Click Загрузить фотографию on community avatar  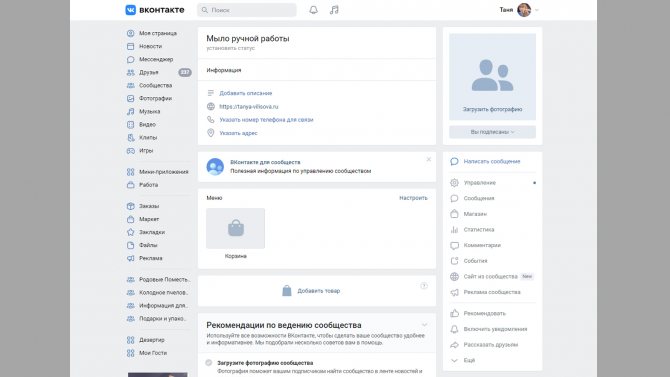point(492,109)
